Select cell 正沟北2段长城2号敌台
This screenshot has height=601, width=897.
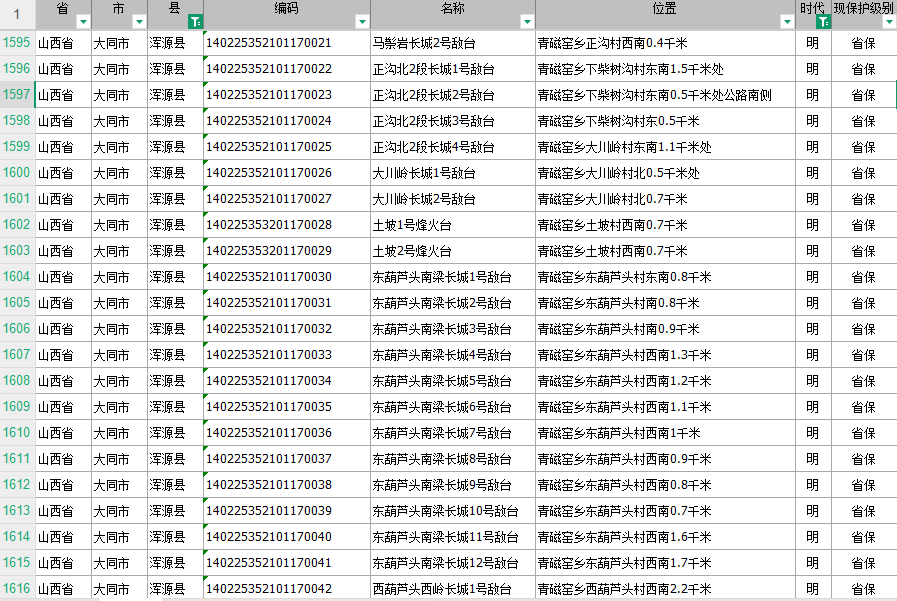click(453, 95)
